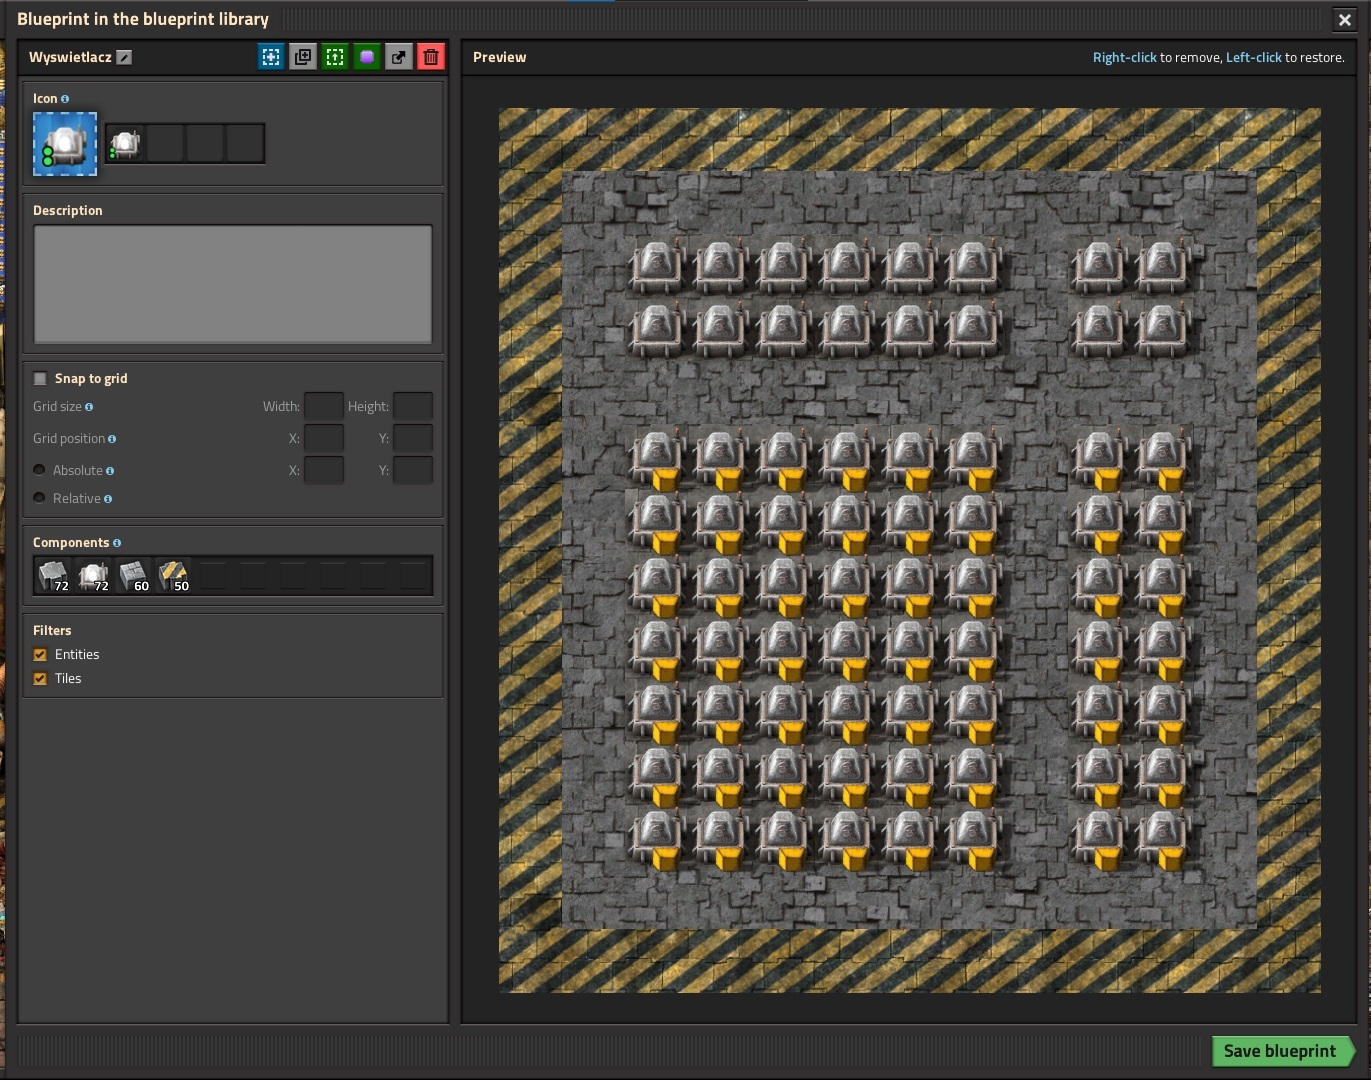Select the Relative radio button
This screenshot has height=1080, width=1371.
point(40,498)
